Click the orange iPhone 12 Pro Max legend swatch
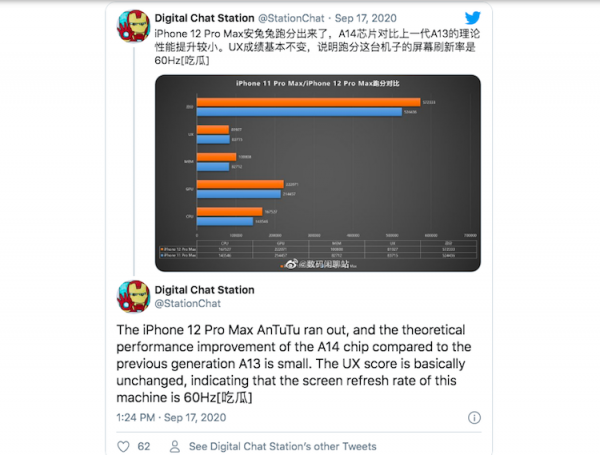600x455 pixels. 162,247
